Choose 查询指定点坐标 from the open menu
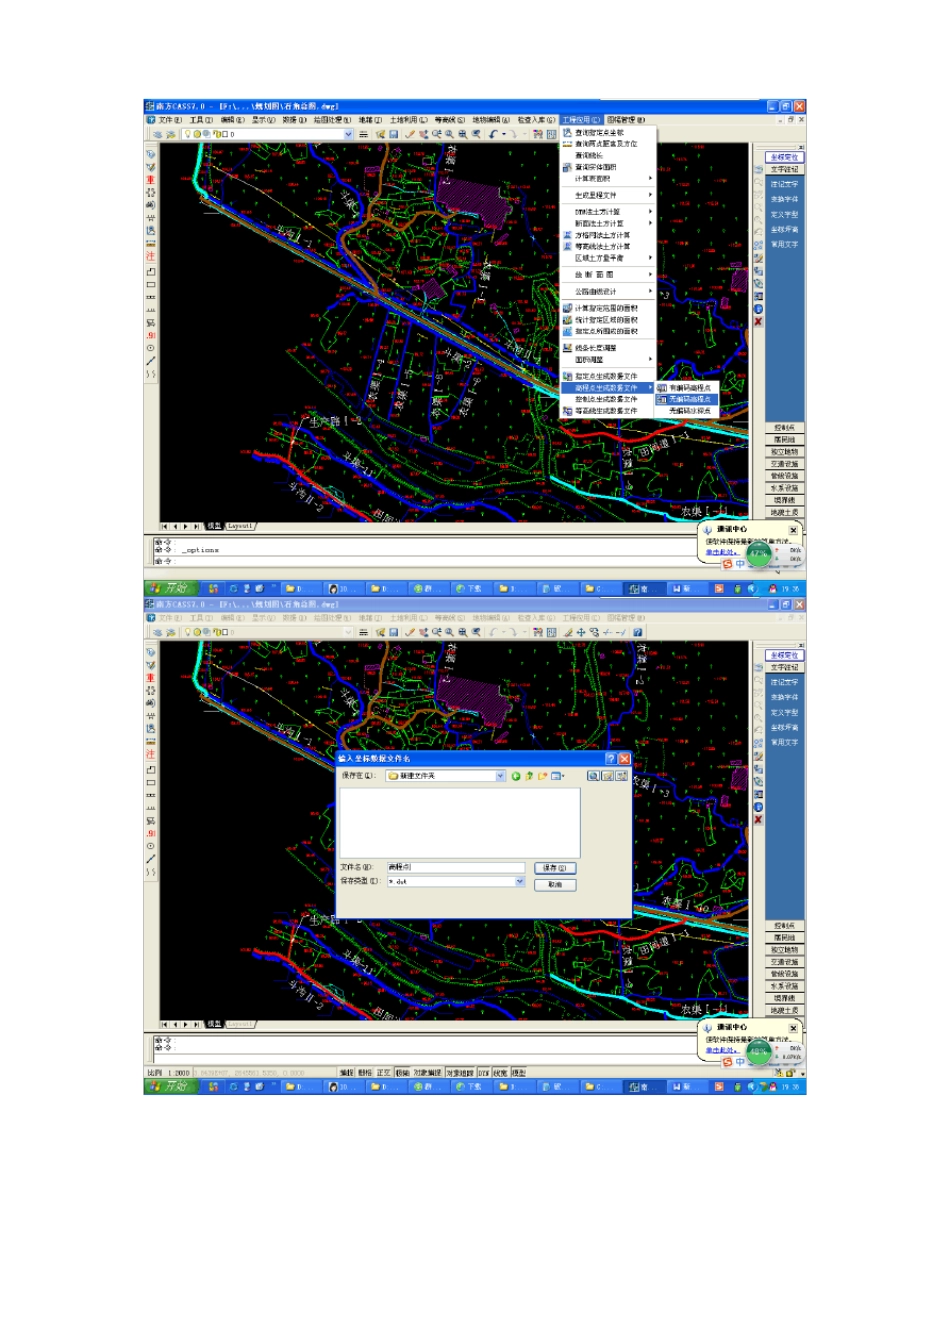This screenshot has width=950, height=1344. [x=600, y=132]
